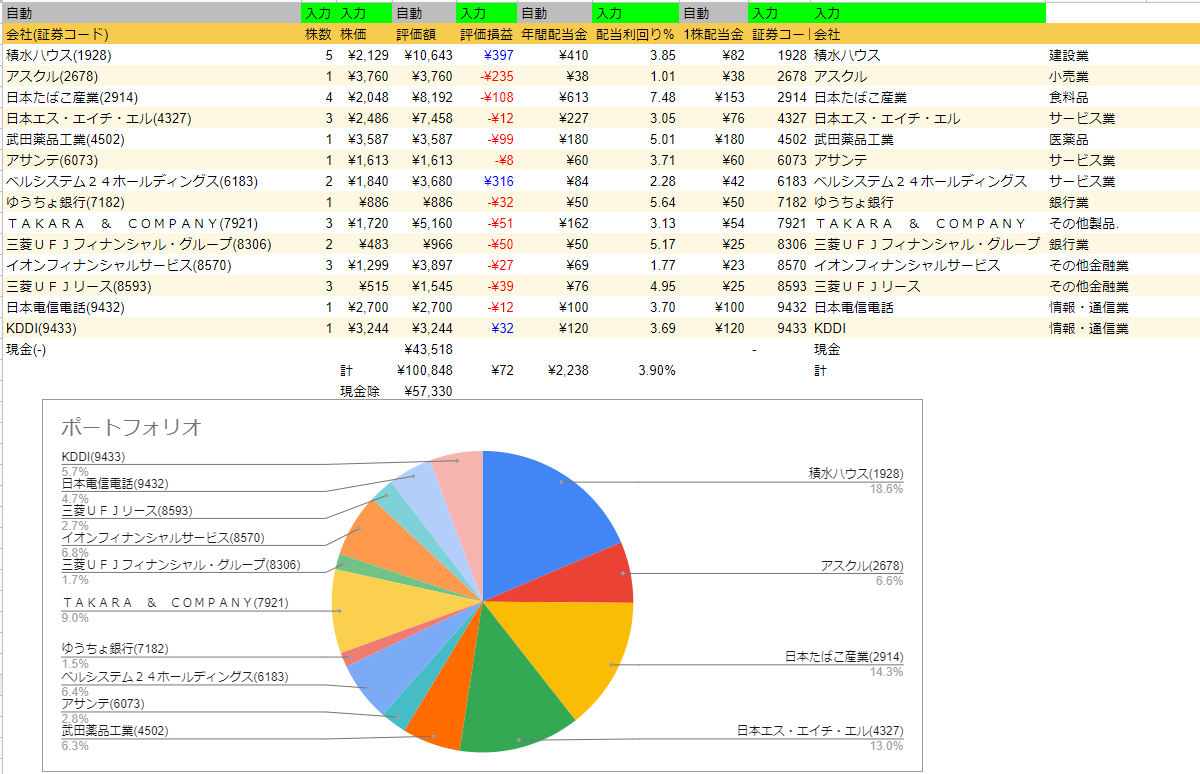Click the 日本たばこ産業(2914) table cell
The width and height of the screenshot is (1200, 774).
coord(151,97)
